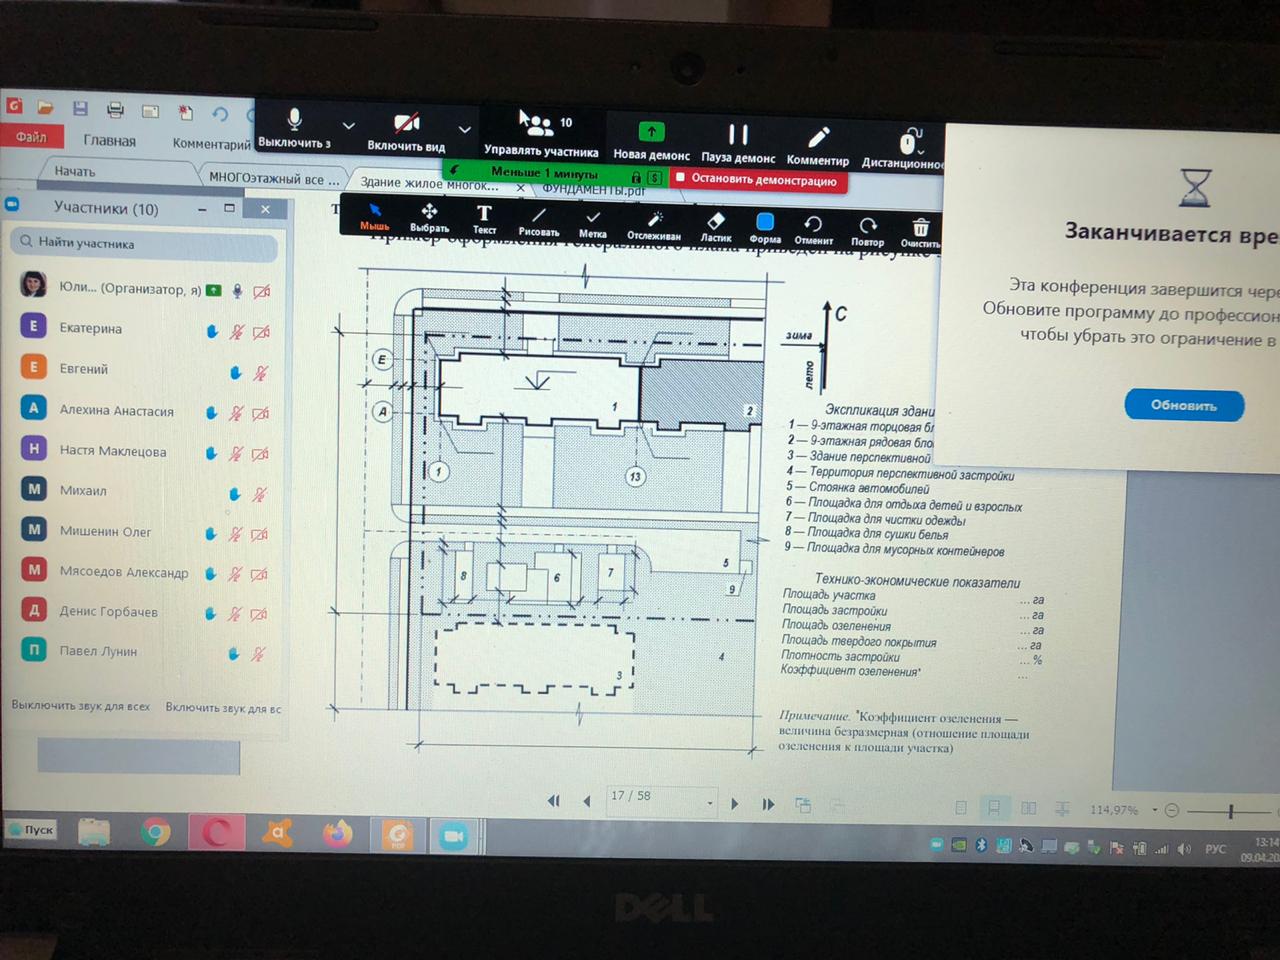Viewport: 1280px width, 960px height.
Task: Click the undo arrow in PDF toolbar
Action: (x=220, y=114)
